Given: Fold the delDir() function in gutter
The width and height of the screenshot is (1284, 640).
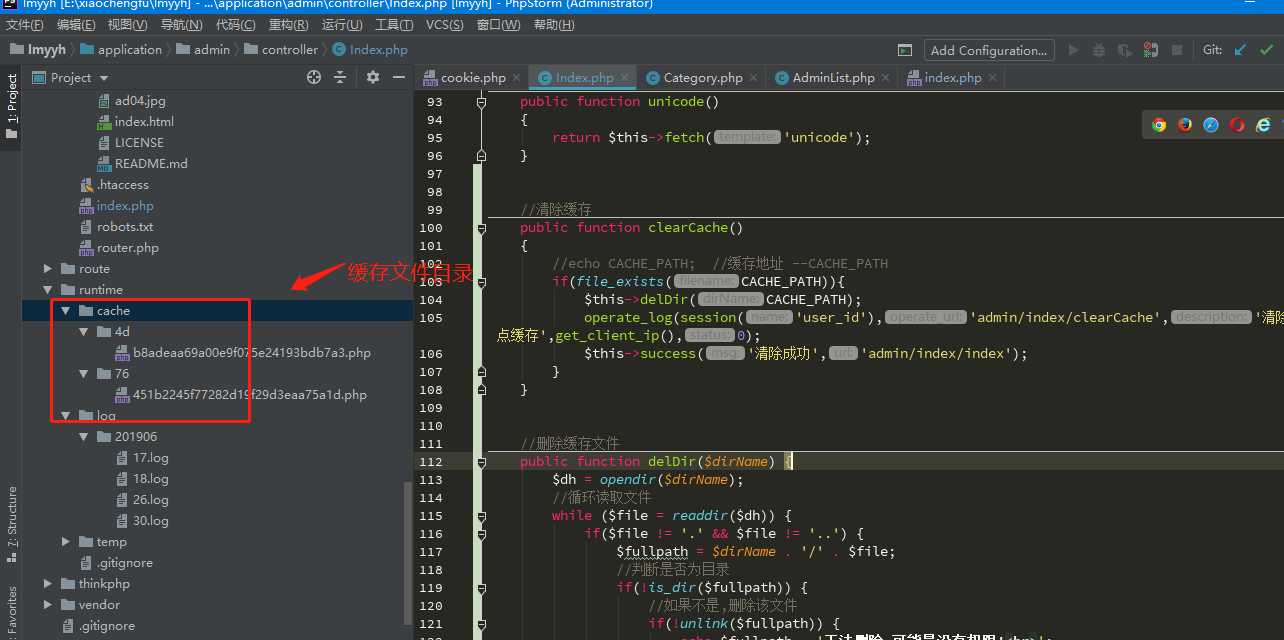Looking at the screenshot, I should [481, 462].
